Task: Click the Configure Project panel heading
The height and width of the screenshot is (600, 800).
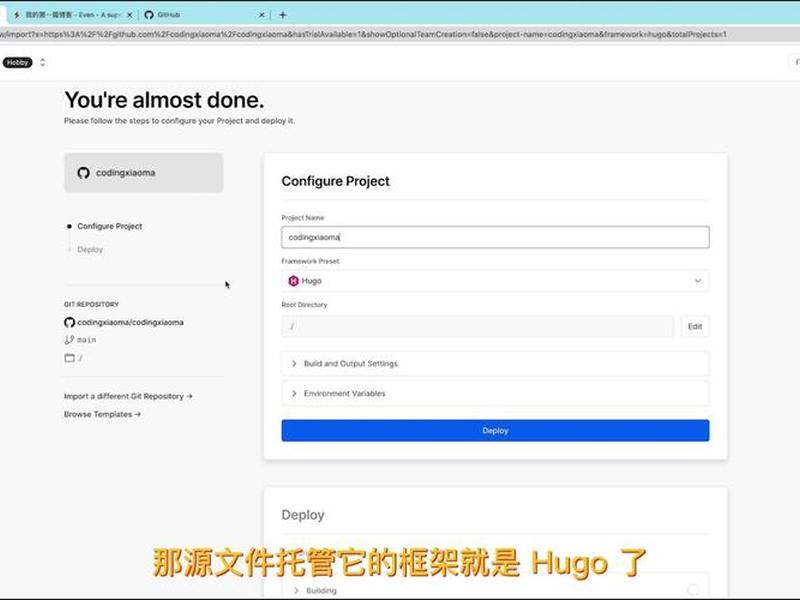Action: (x=335, y=181)
